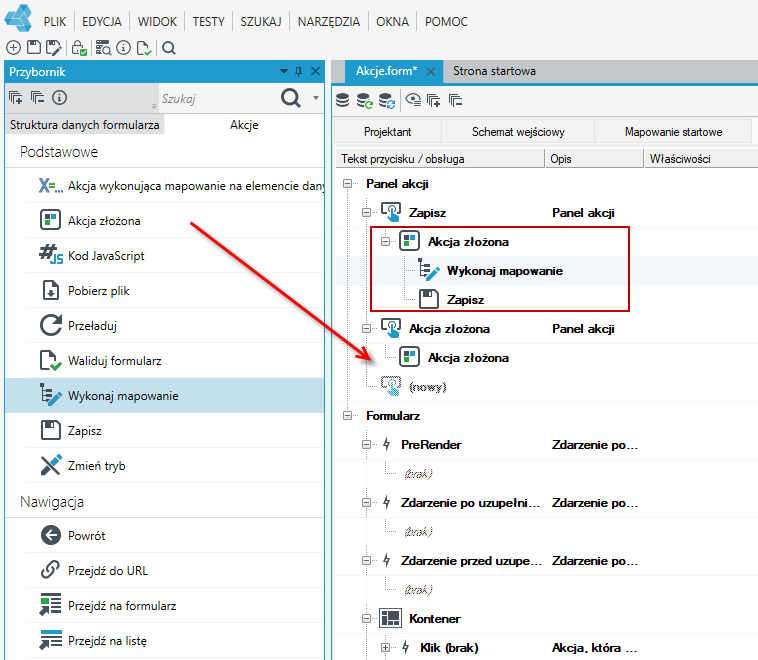Click the expand-all icon in the Przybornik panel
The width and height of the screenshot is (758, 660).
(x=15, y=98)
